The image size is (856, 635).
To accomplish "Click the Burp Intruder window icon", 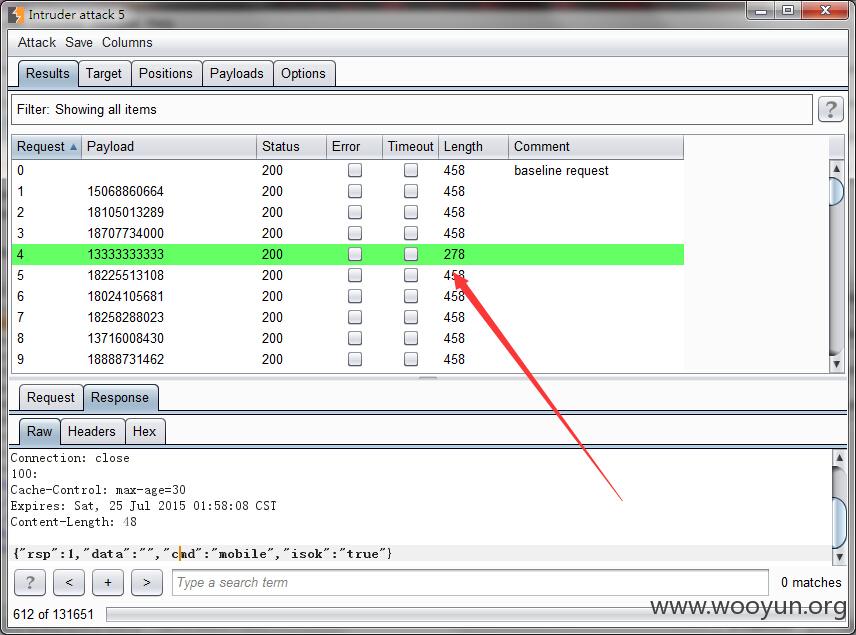I will point(16,14).
